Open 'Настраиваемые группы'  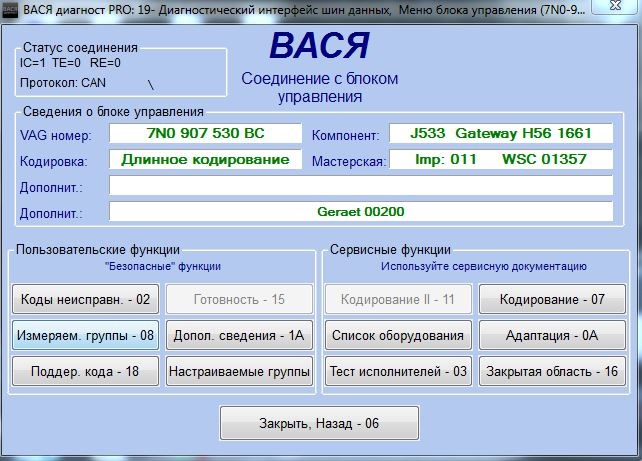coord(239,371)
